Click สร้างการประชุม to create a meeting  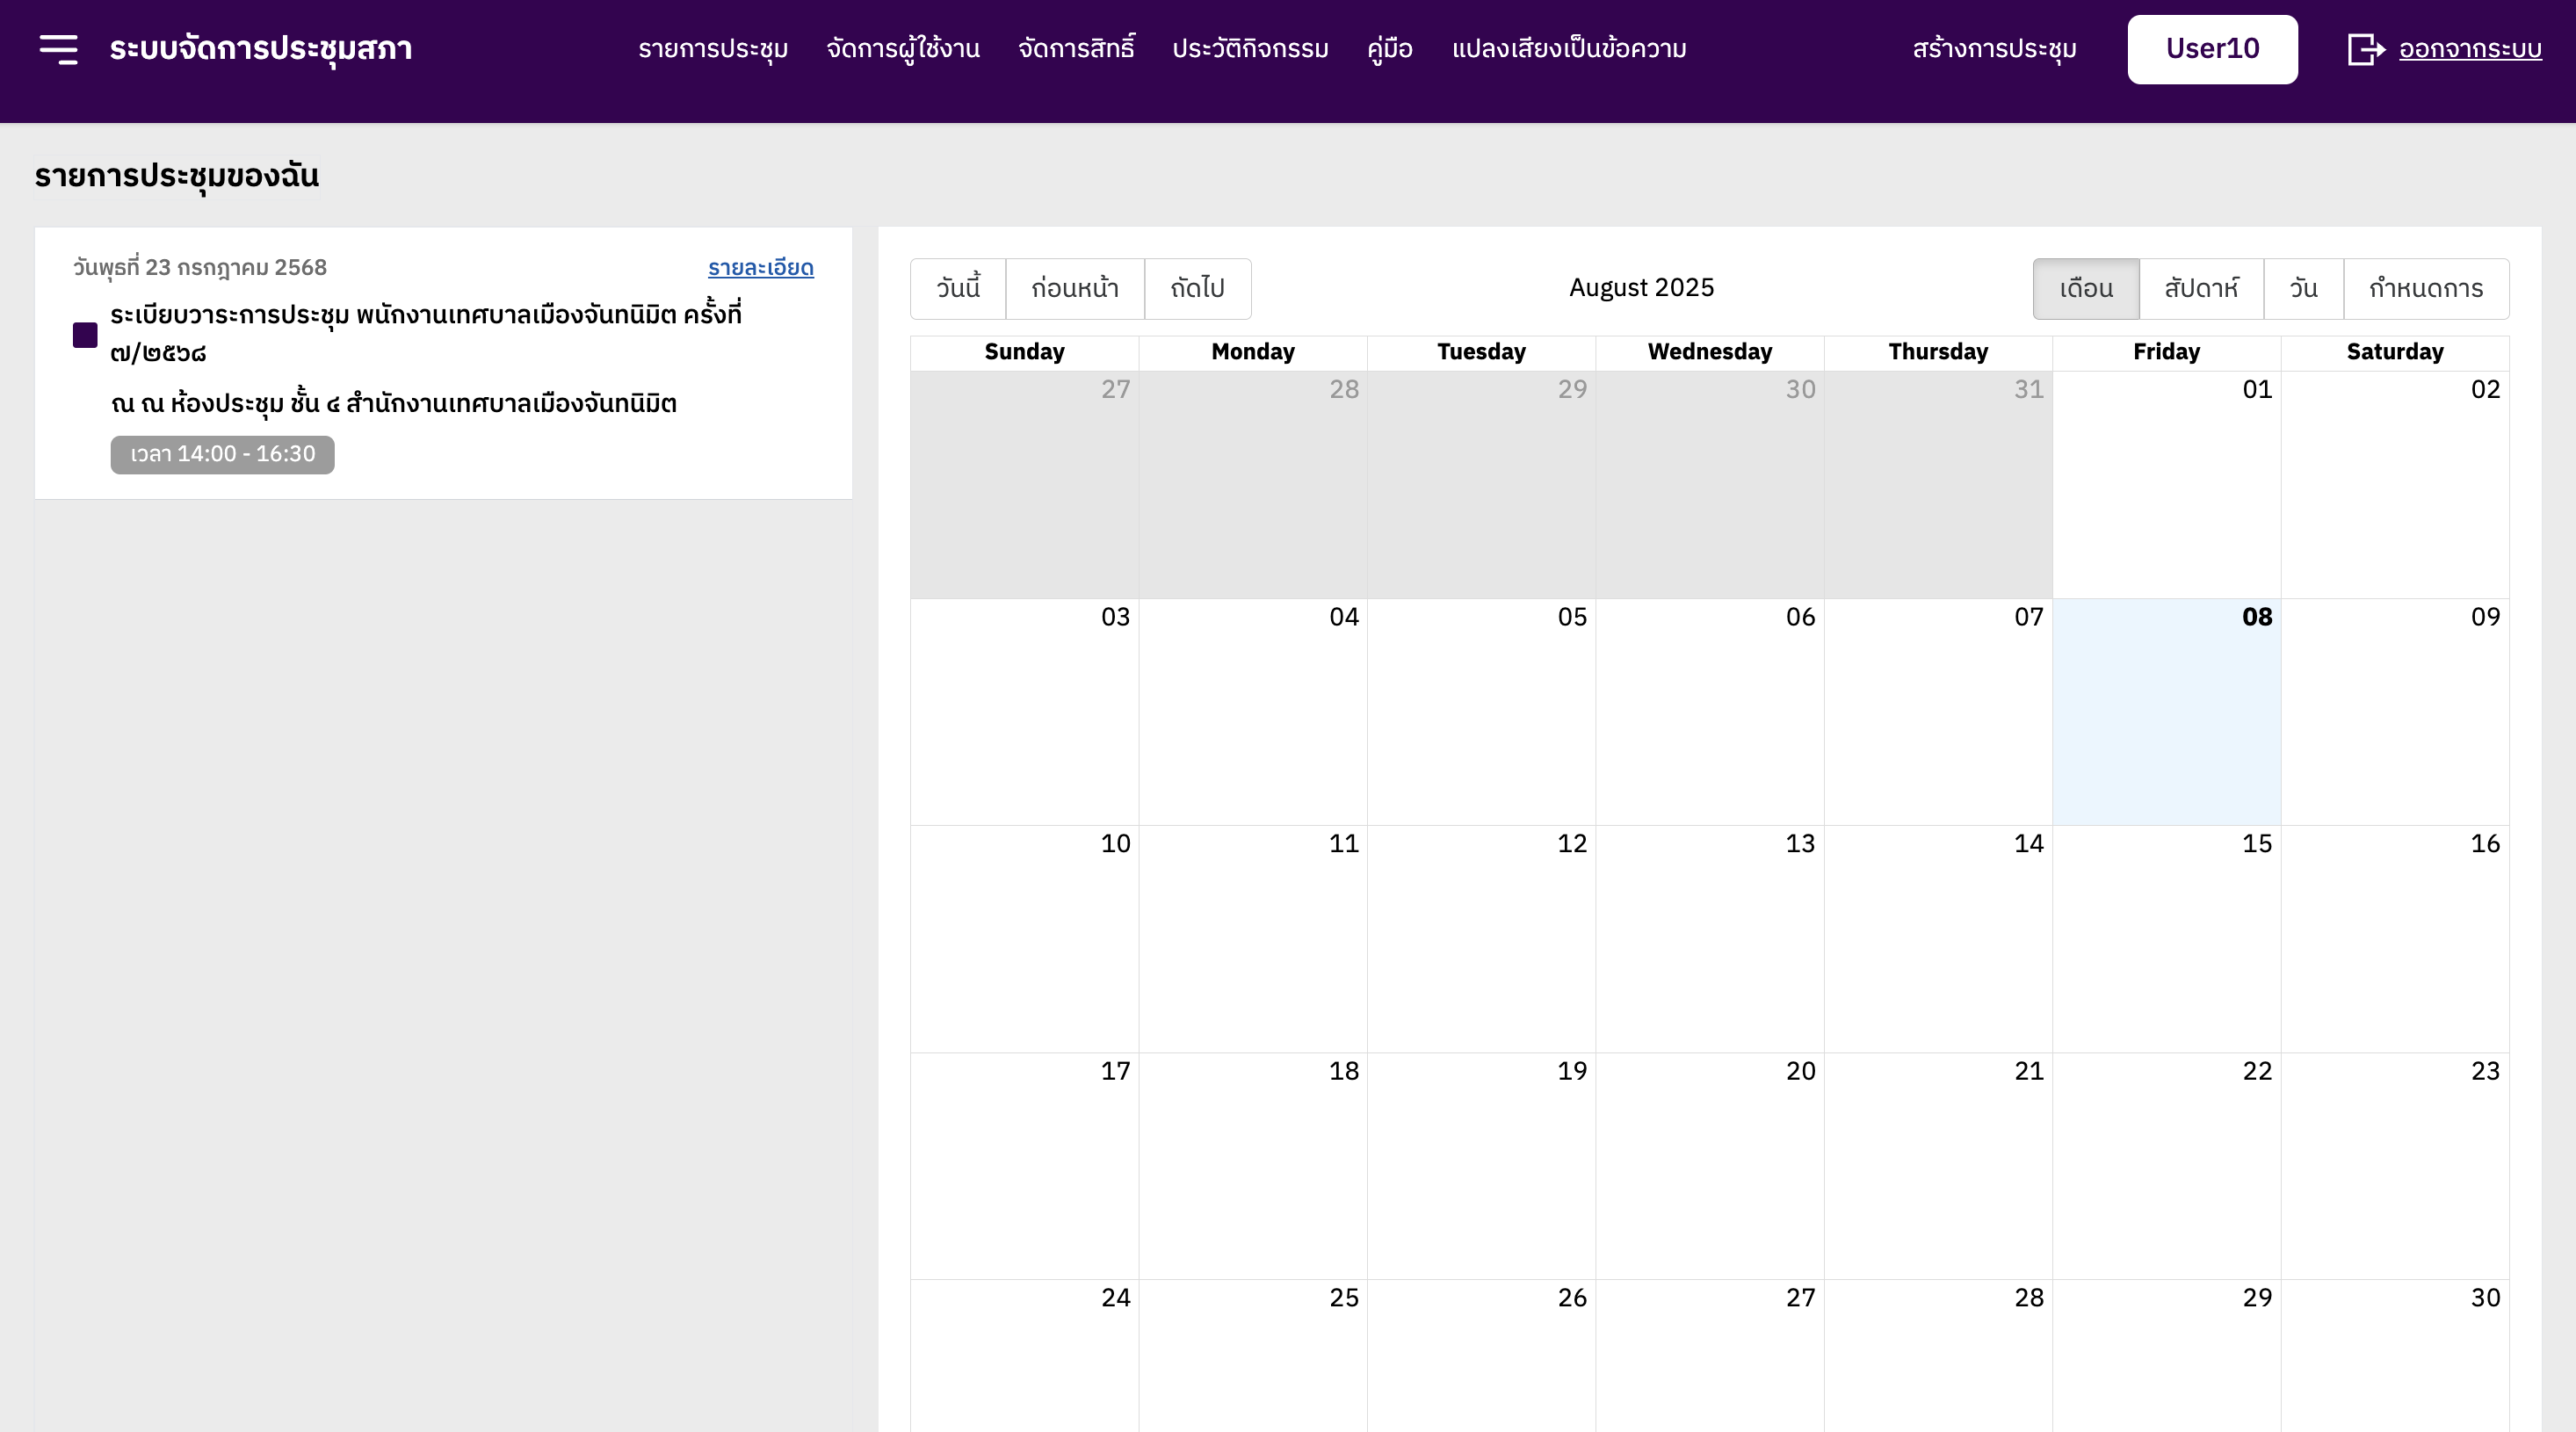(1994, 49)
